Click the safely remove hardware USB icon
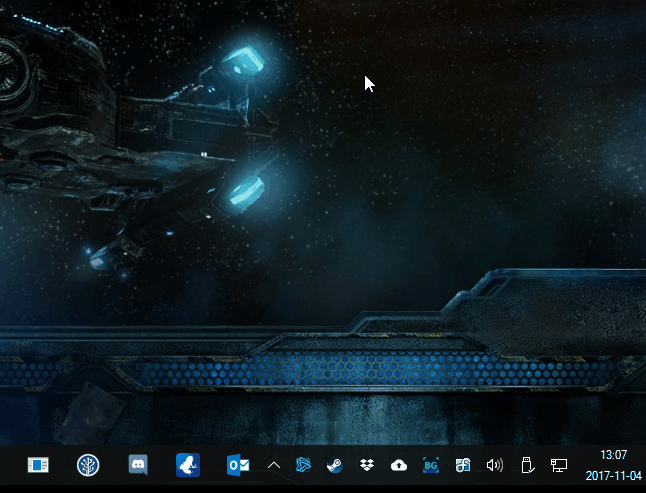646x493 pixels. pyautogui.click(x=527, y=465)
